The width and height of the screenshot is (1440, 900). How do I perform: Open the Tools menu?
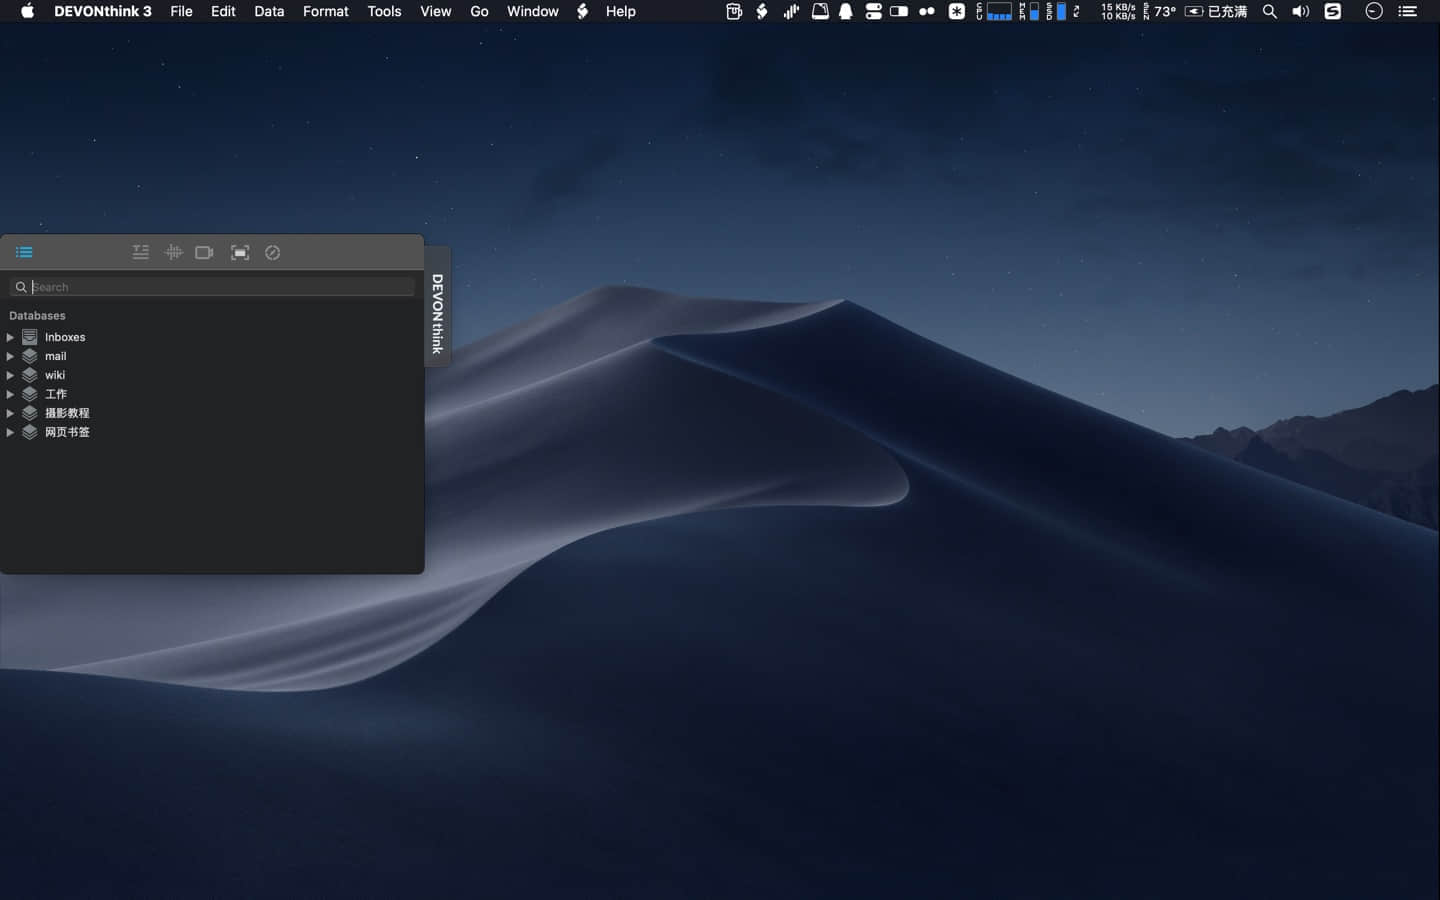(x=384, y=11)
